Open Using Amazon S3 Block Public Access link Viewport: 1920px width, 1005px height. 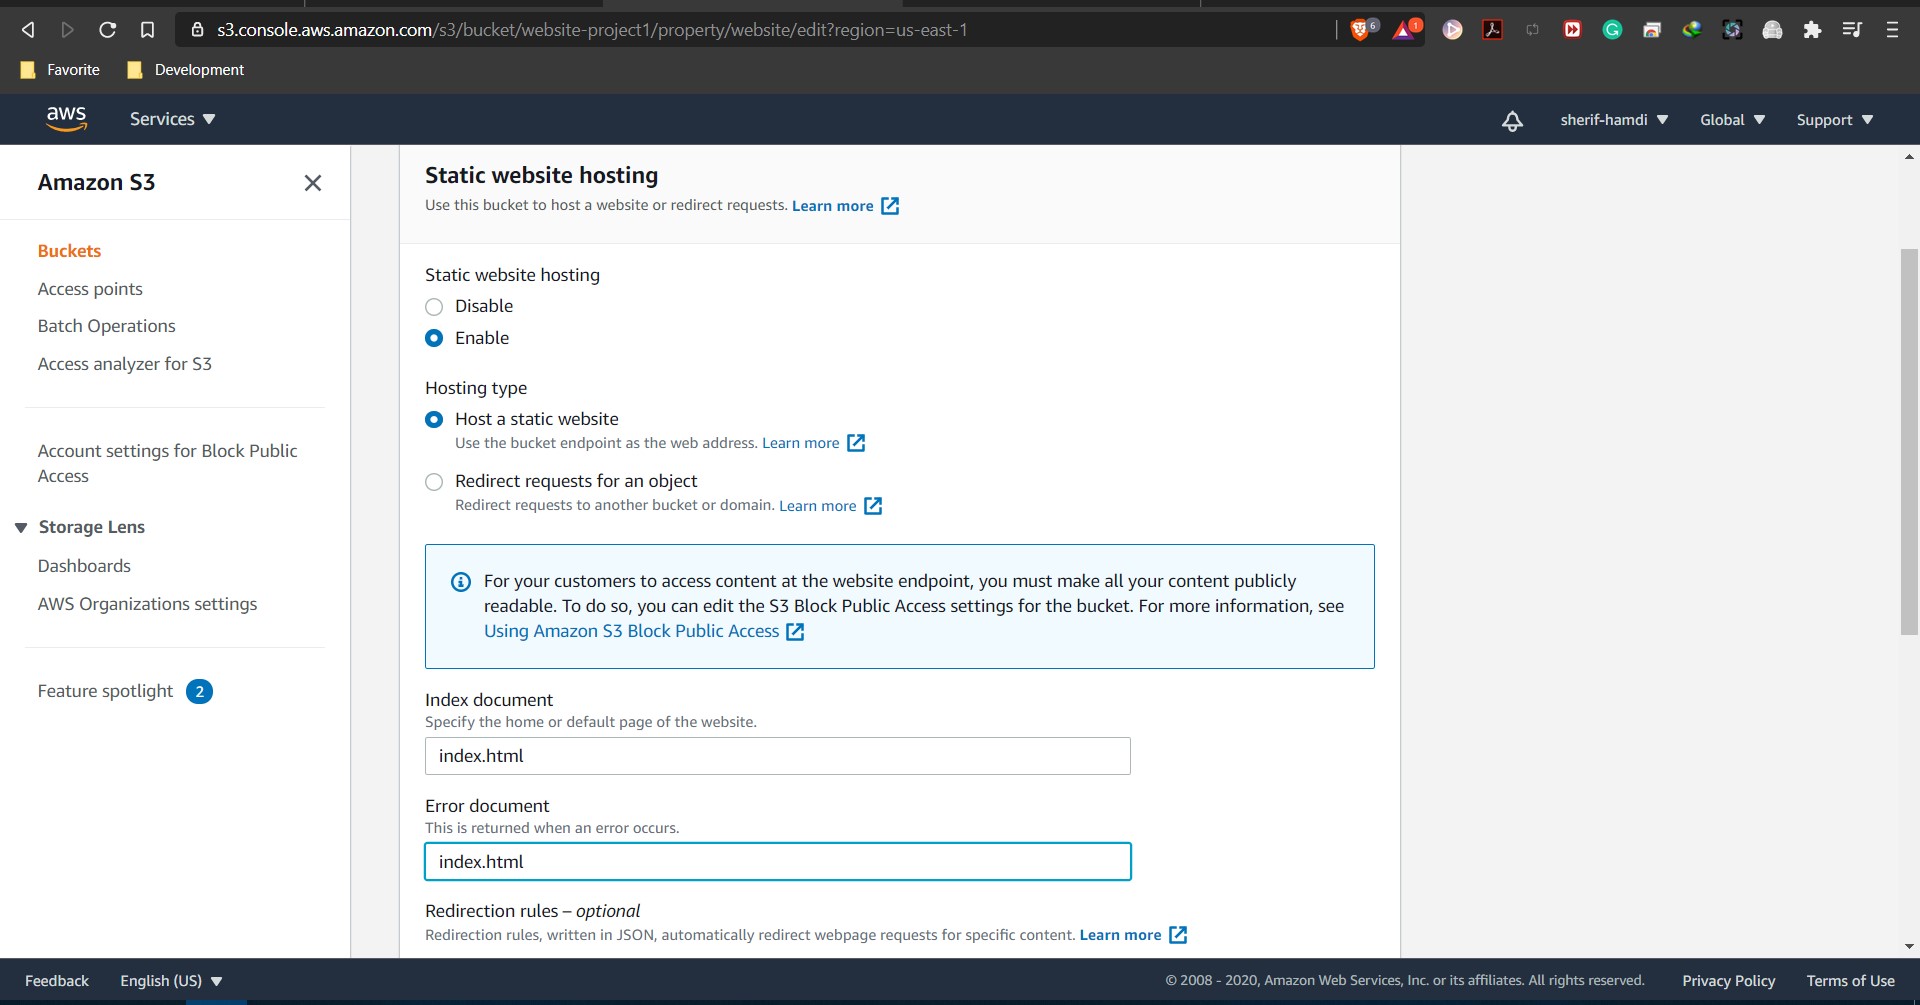point(631,631)
